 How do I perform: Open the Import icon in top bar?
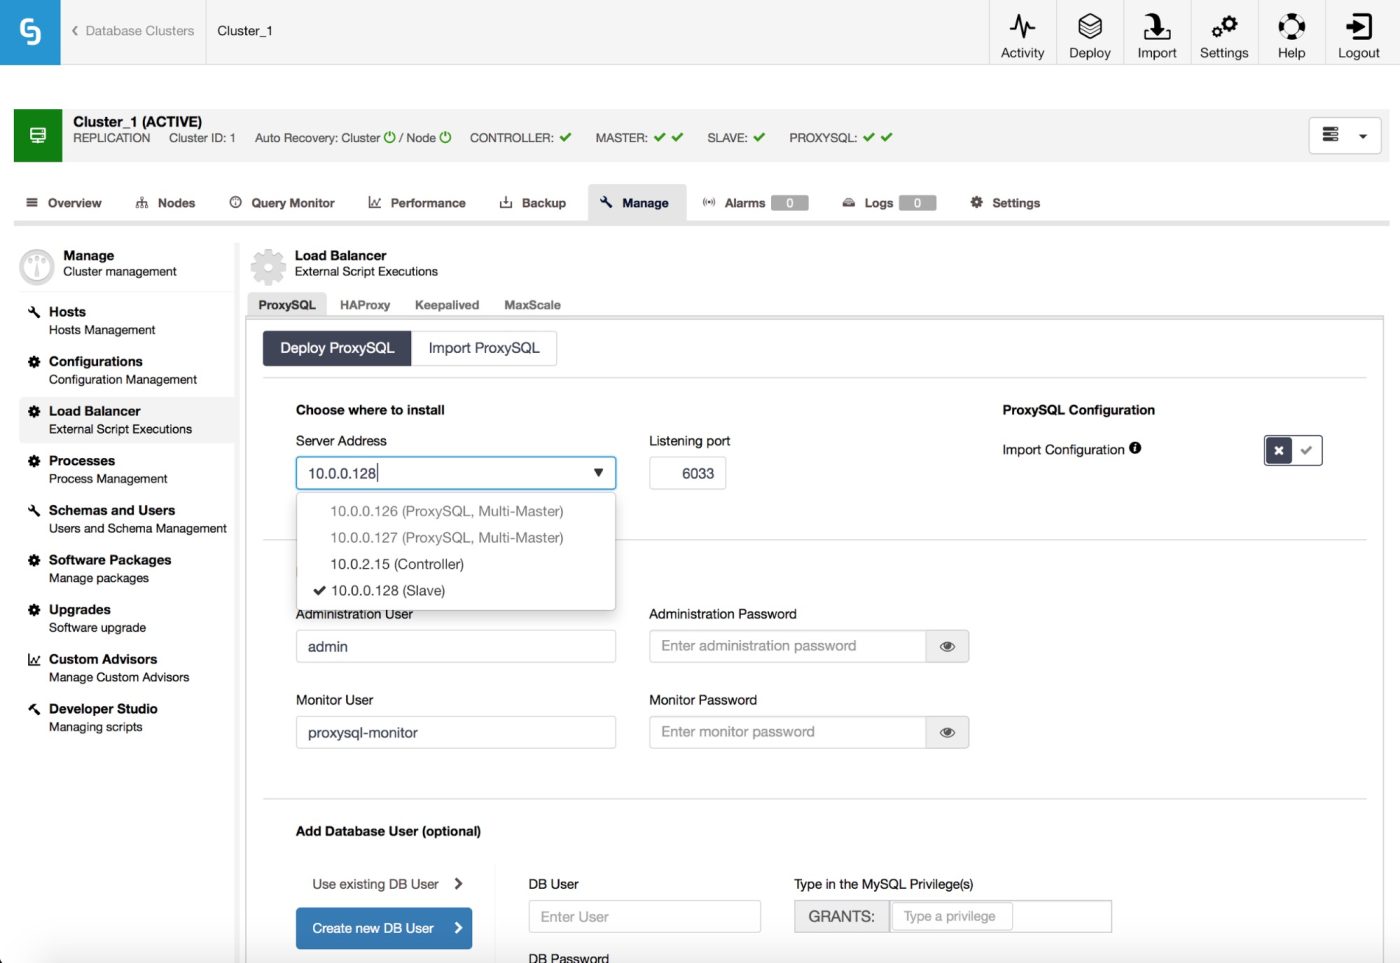1156,27
